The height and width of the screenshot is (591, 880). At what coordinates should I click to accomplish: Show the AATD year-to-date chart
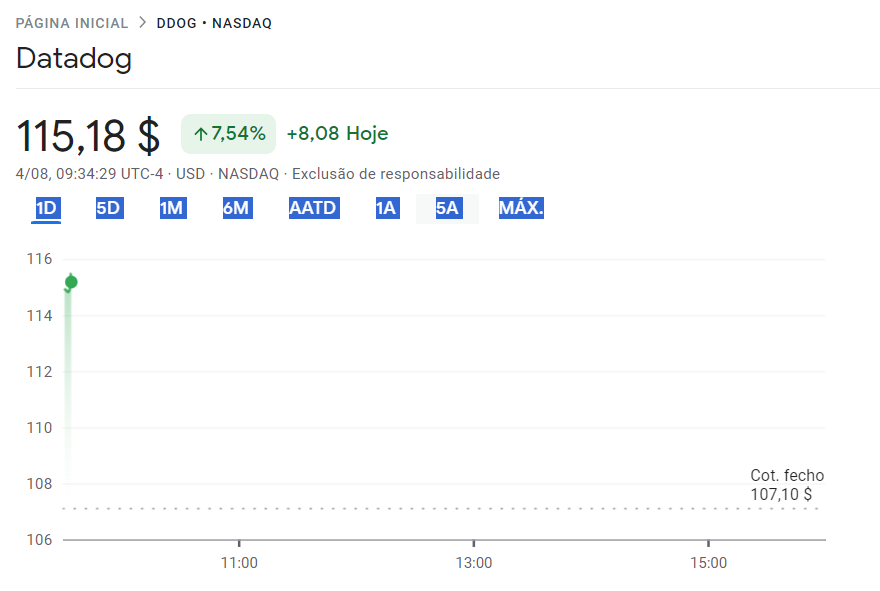tap(314, 208)
